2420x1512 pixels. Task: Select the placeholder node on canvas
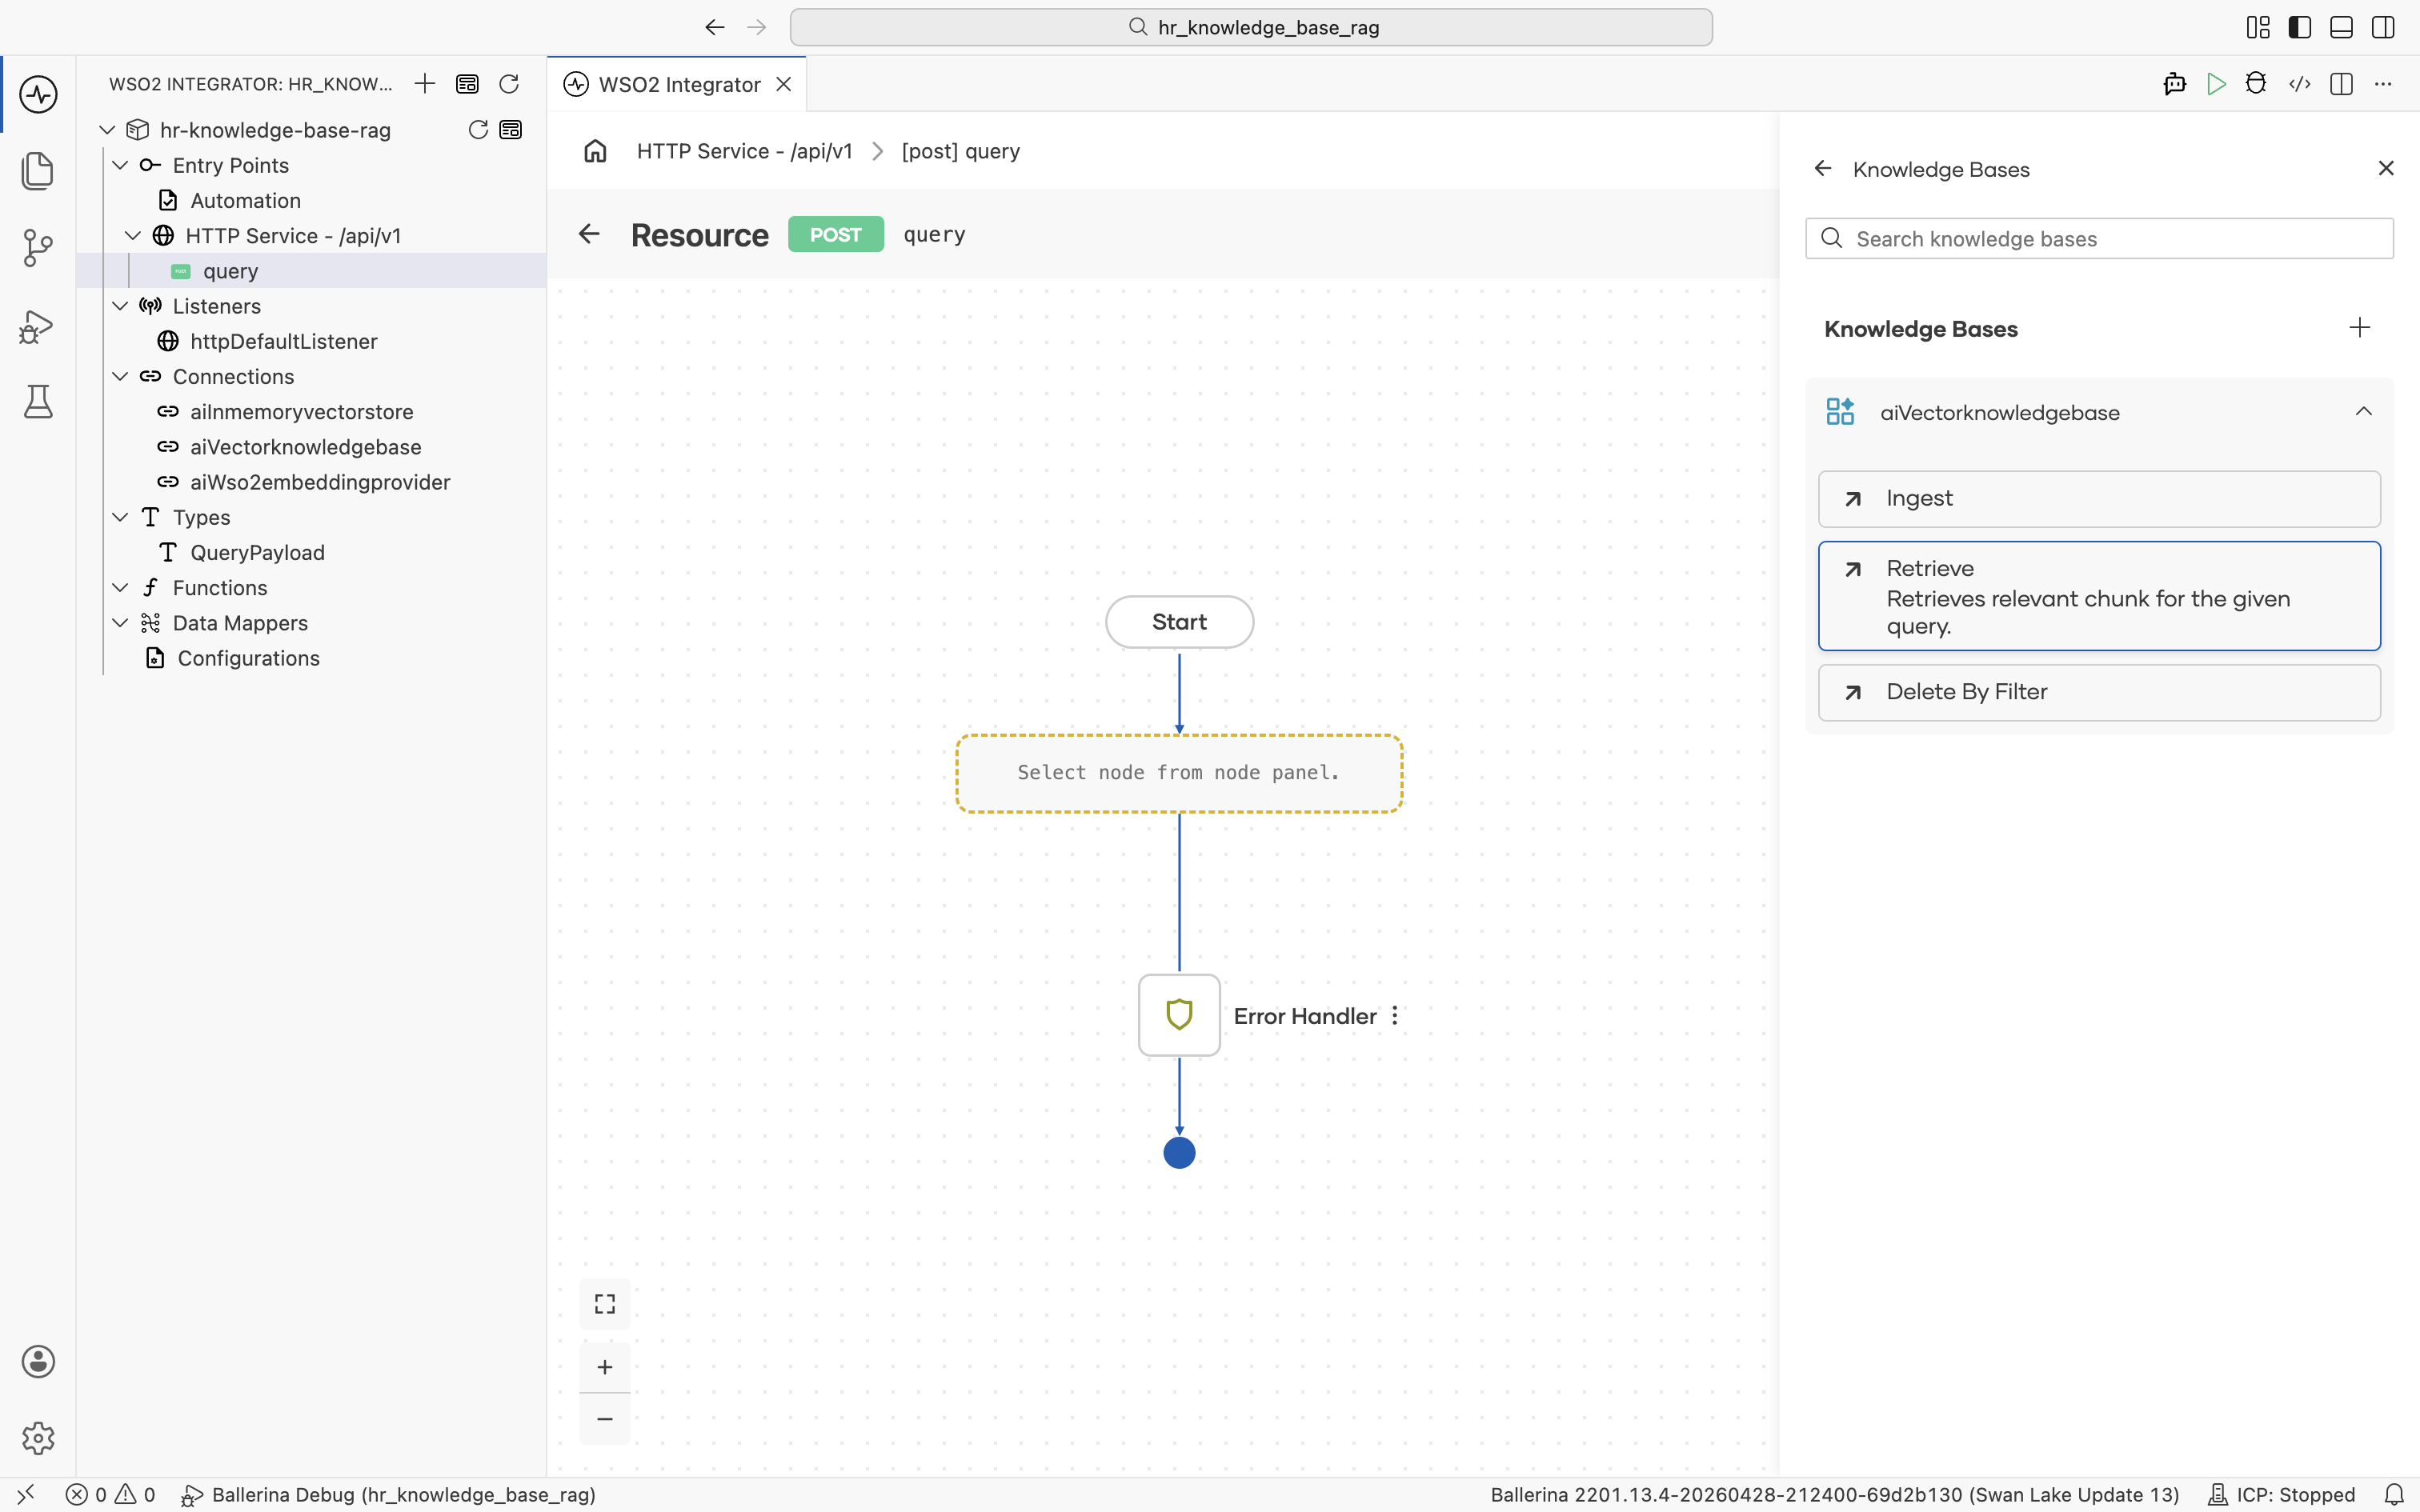(1179, 773)
